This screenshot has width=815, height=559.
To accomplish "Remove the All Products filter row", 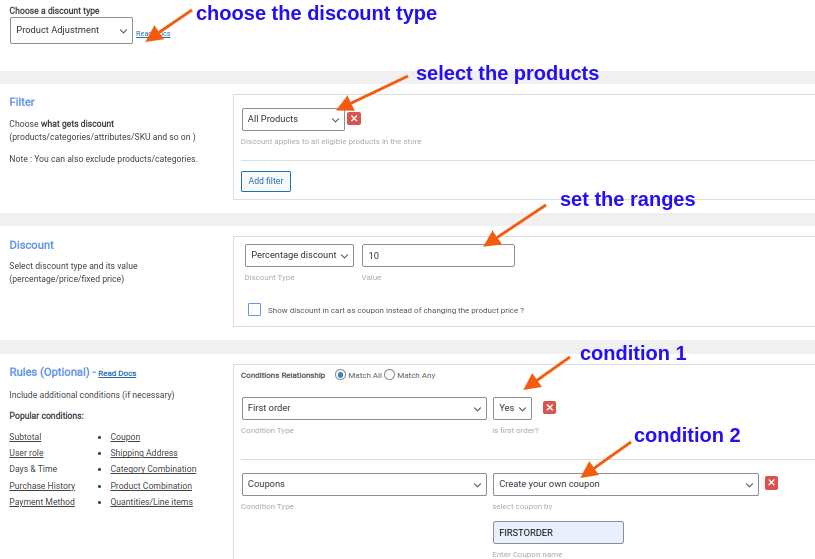I will 354,119.
